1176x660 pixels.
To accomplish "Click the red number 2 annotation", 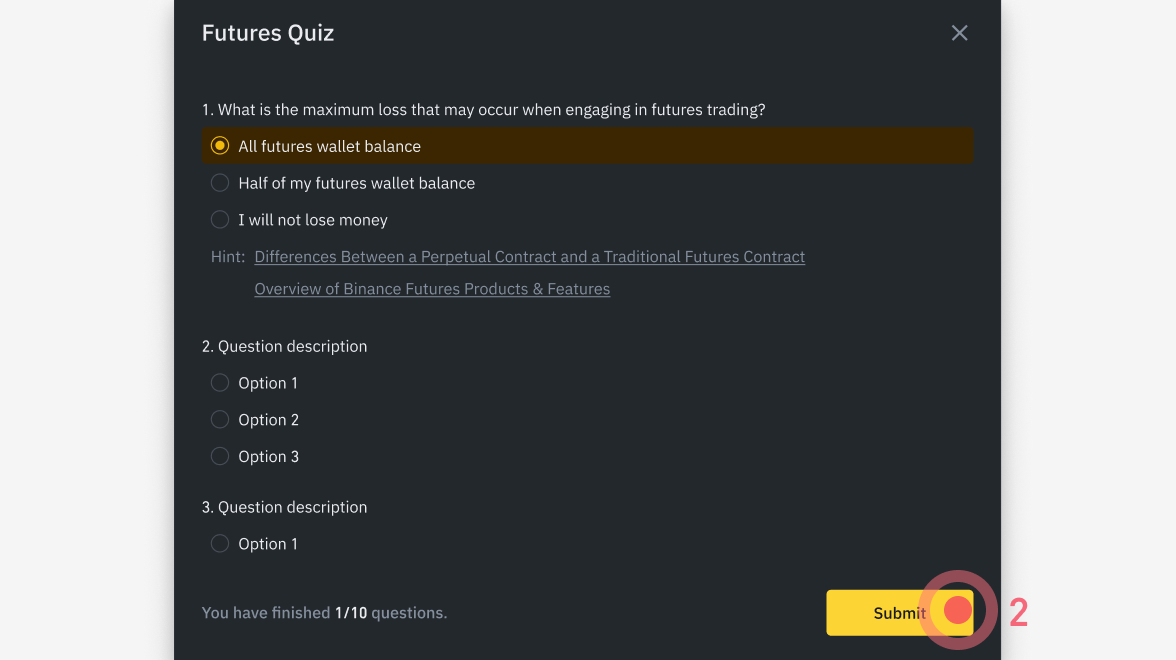I will pyautogui.click(x=1018, y=613).
